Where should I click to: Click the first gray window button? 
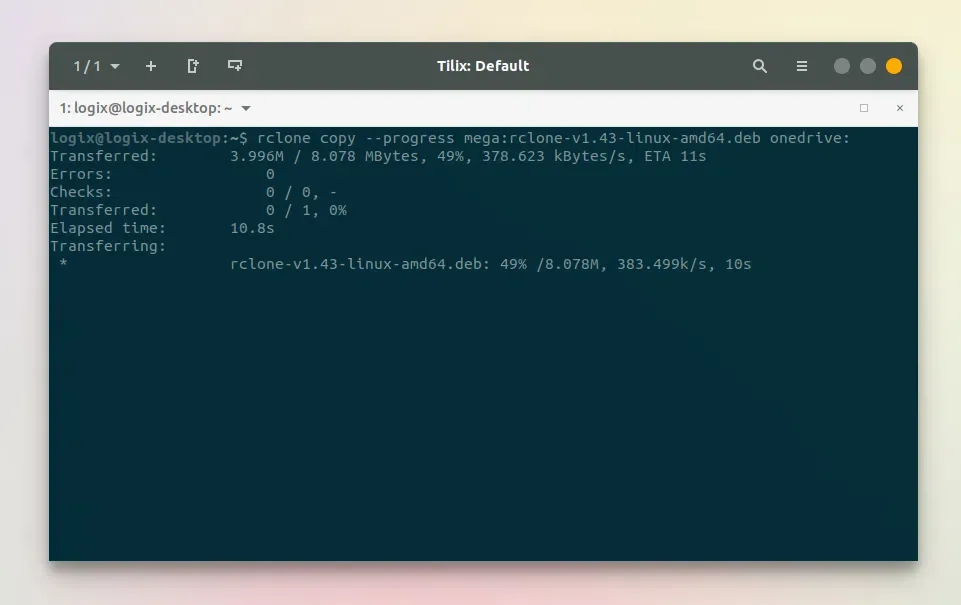[841, 66]
